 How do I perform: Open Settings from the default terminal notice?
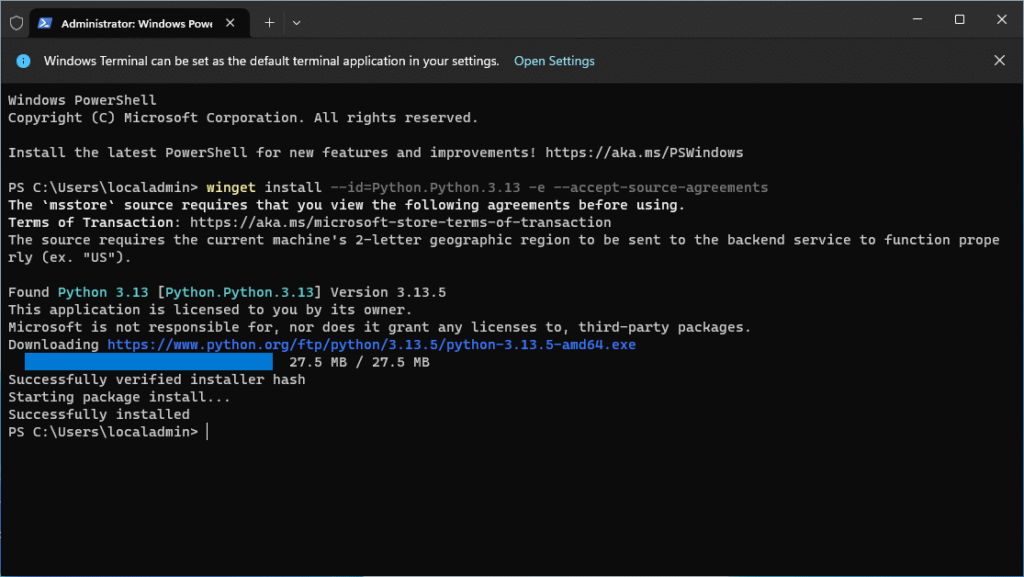pyautogui.click(x=553, y=61)
